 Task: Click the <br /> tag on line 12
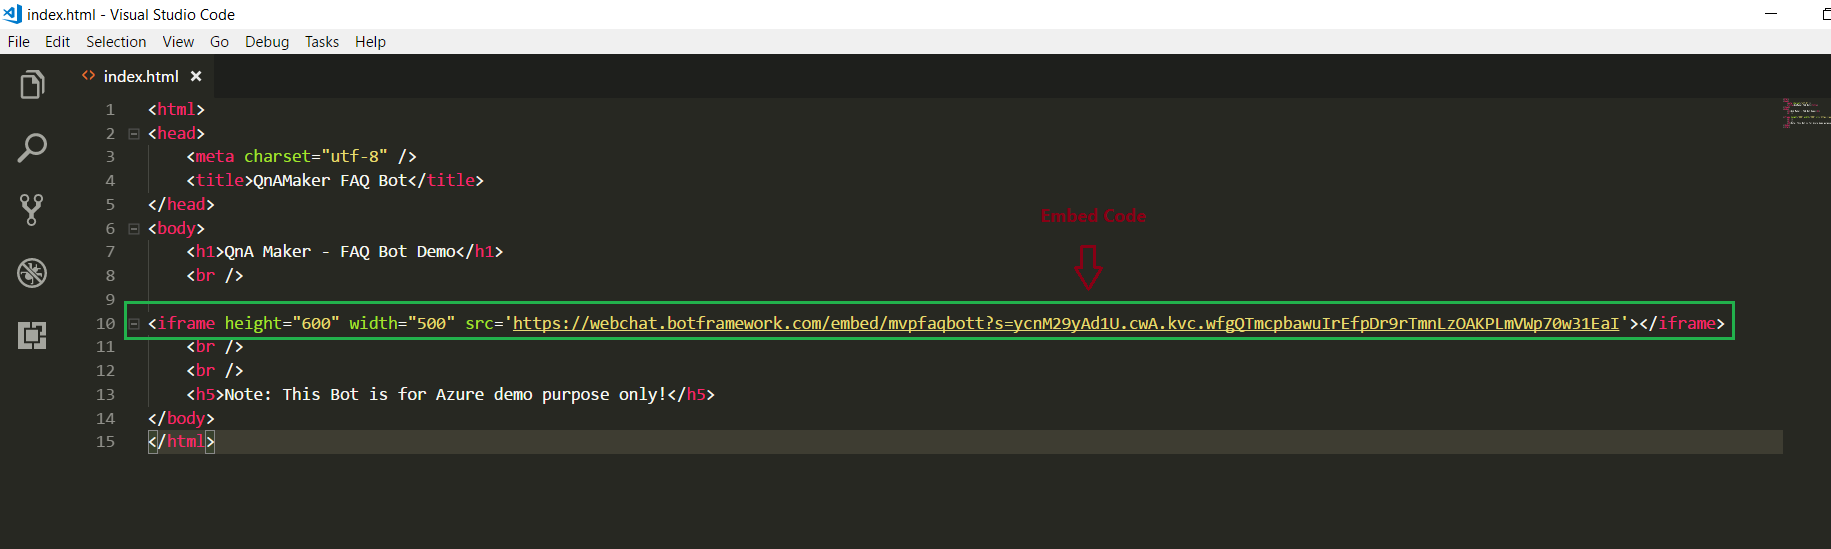click(215, 370)
